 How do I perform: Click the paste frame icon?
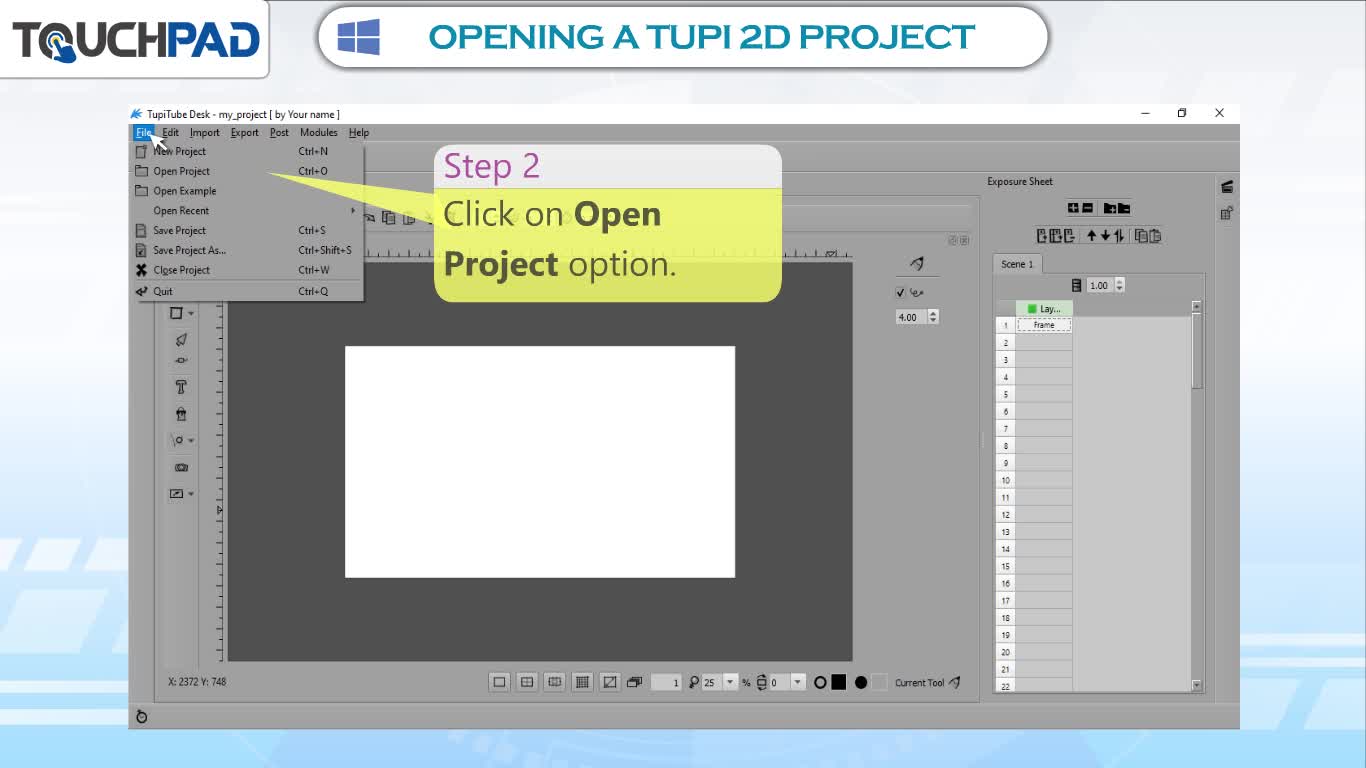coord(1155,236)
